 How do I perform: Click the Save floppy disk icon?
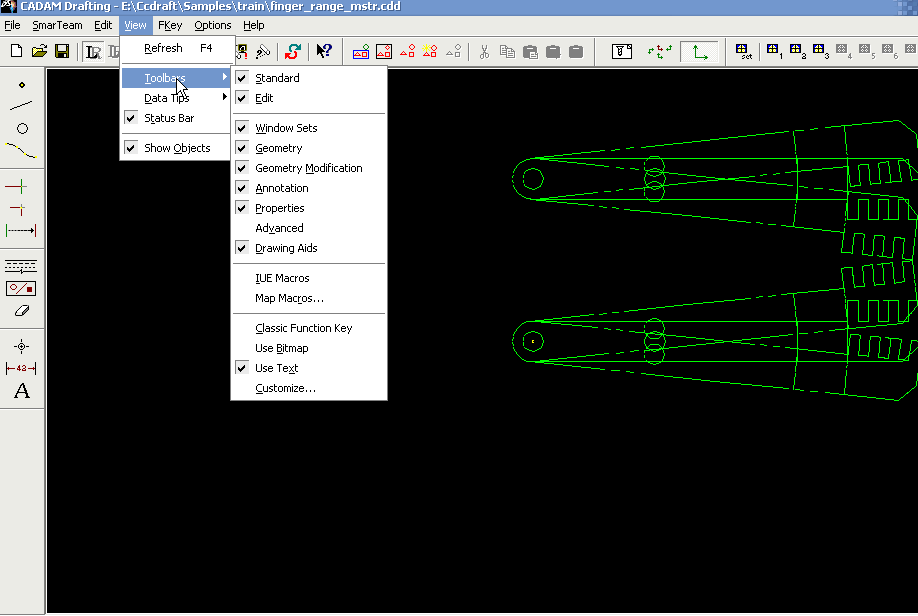[x=62, y=52]
